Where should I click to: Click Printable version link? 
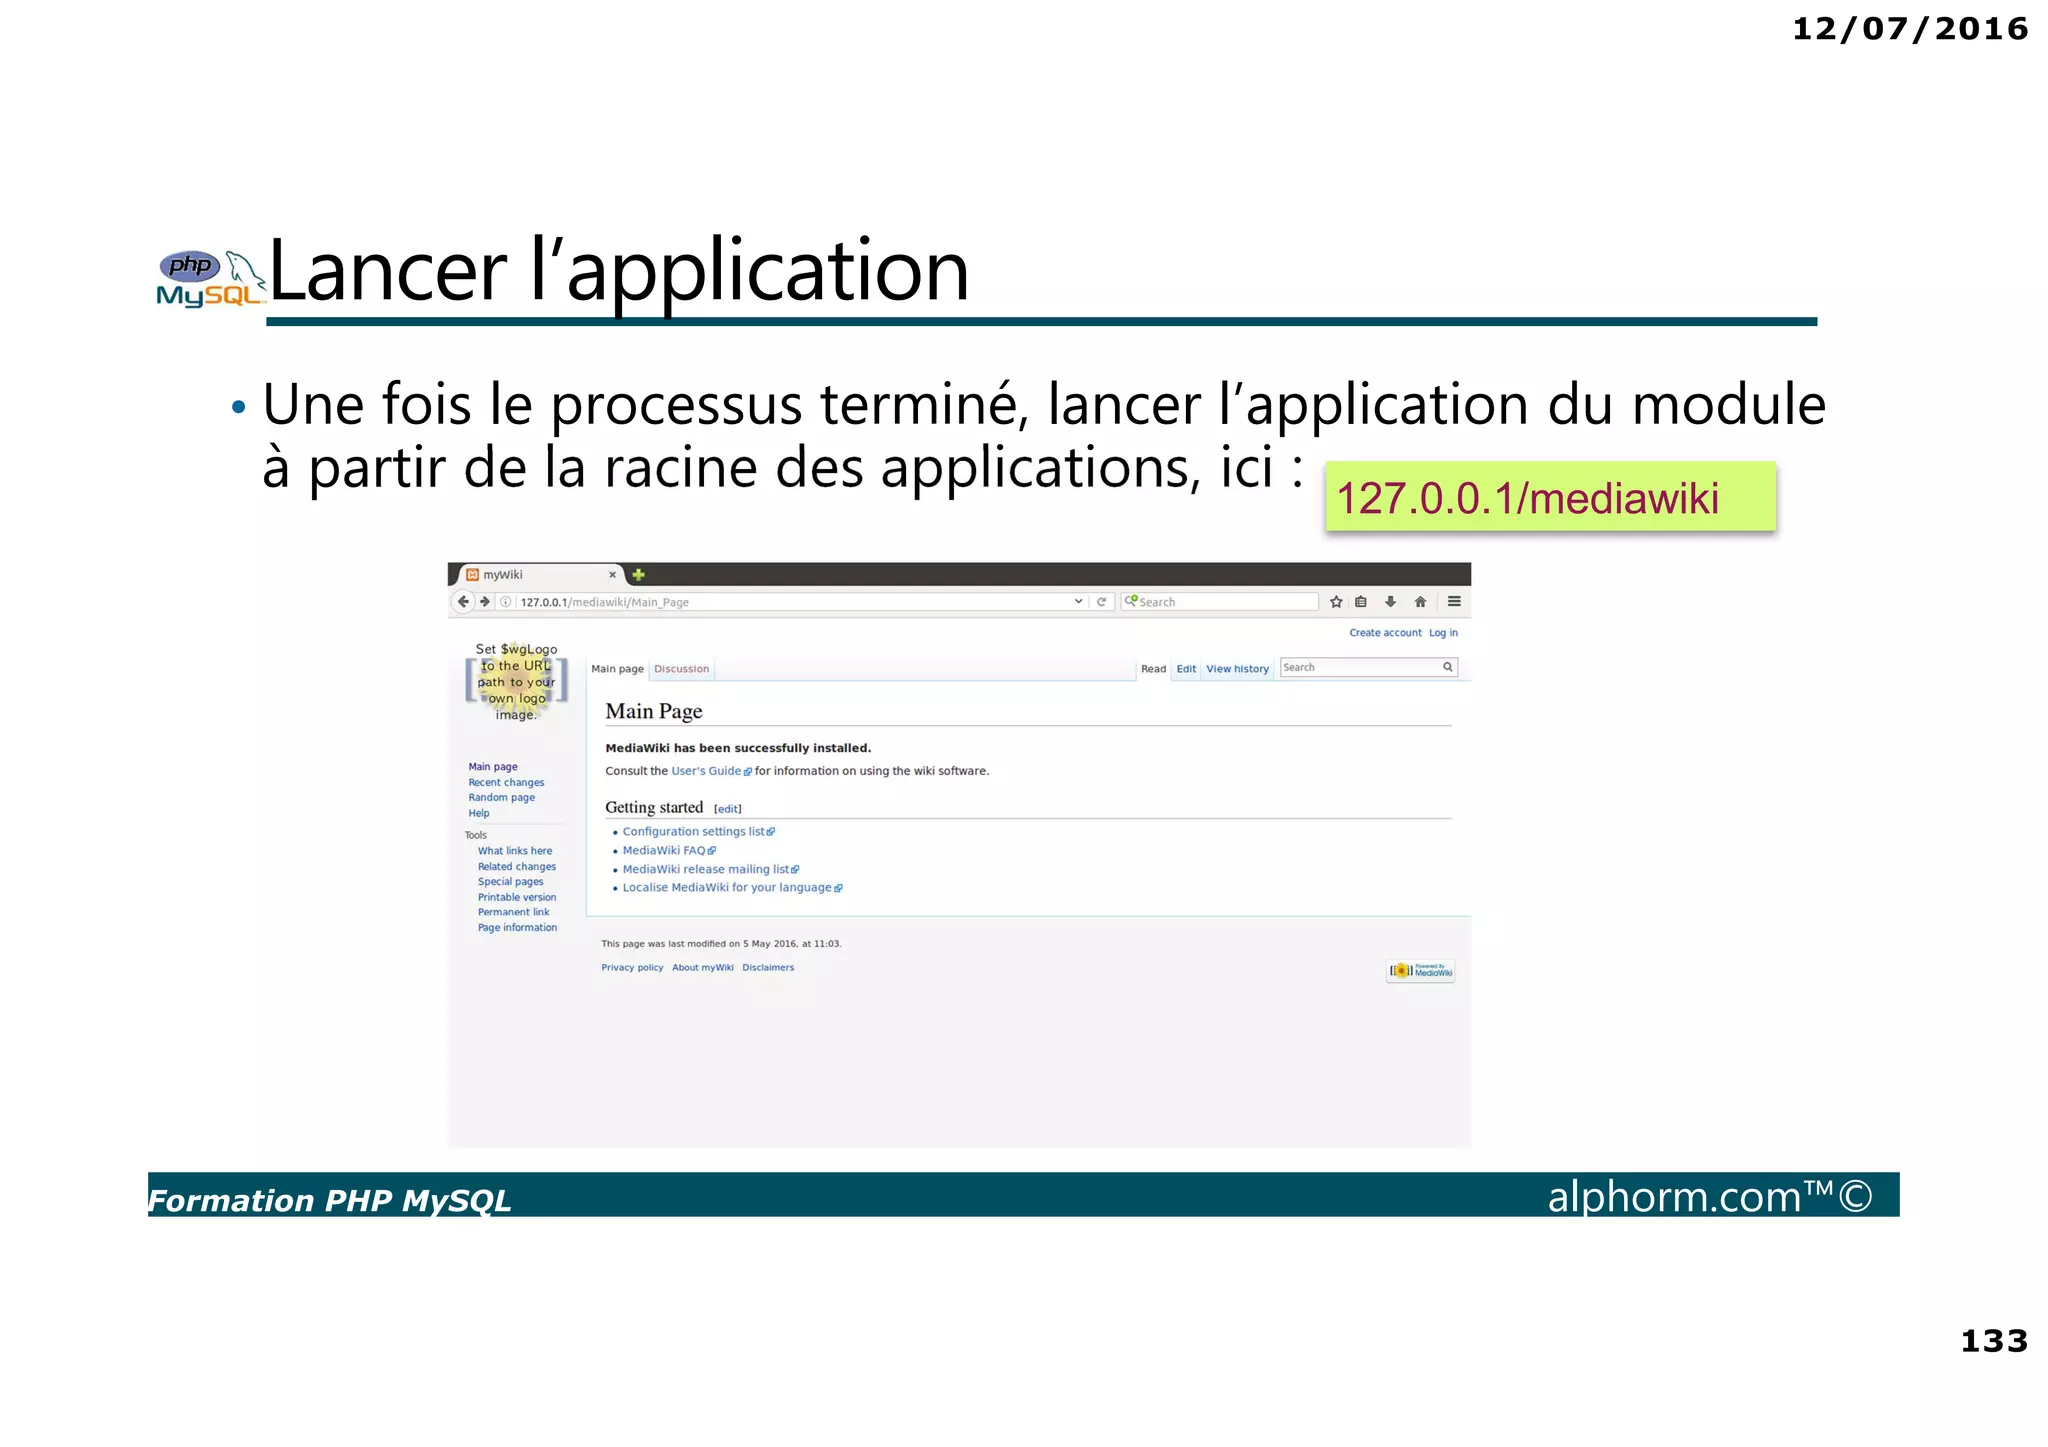[517, 897]
